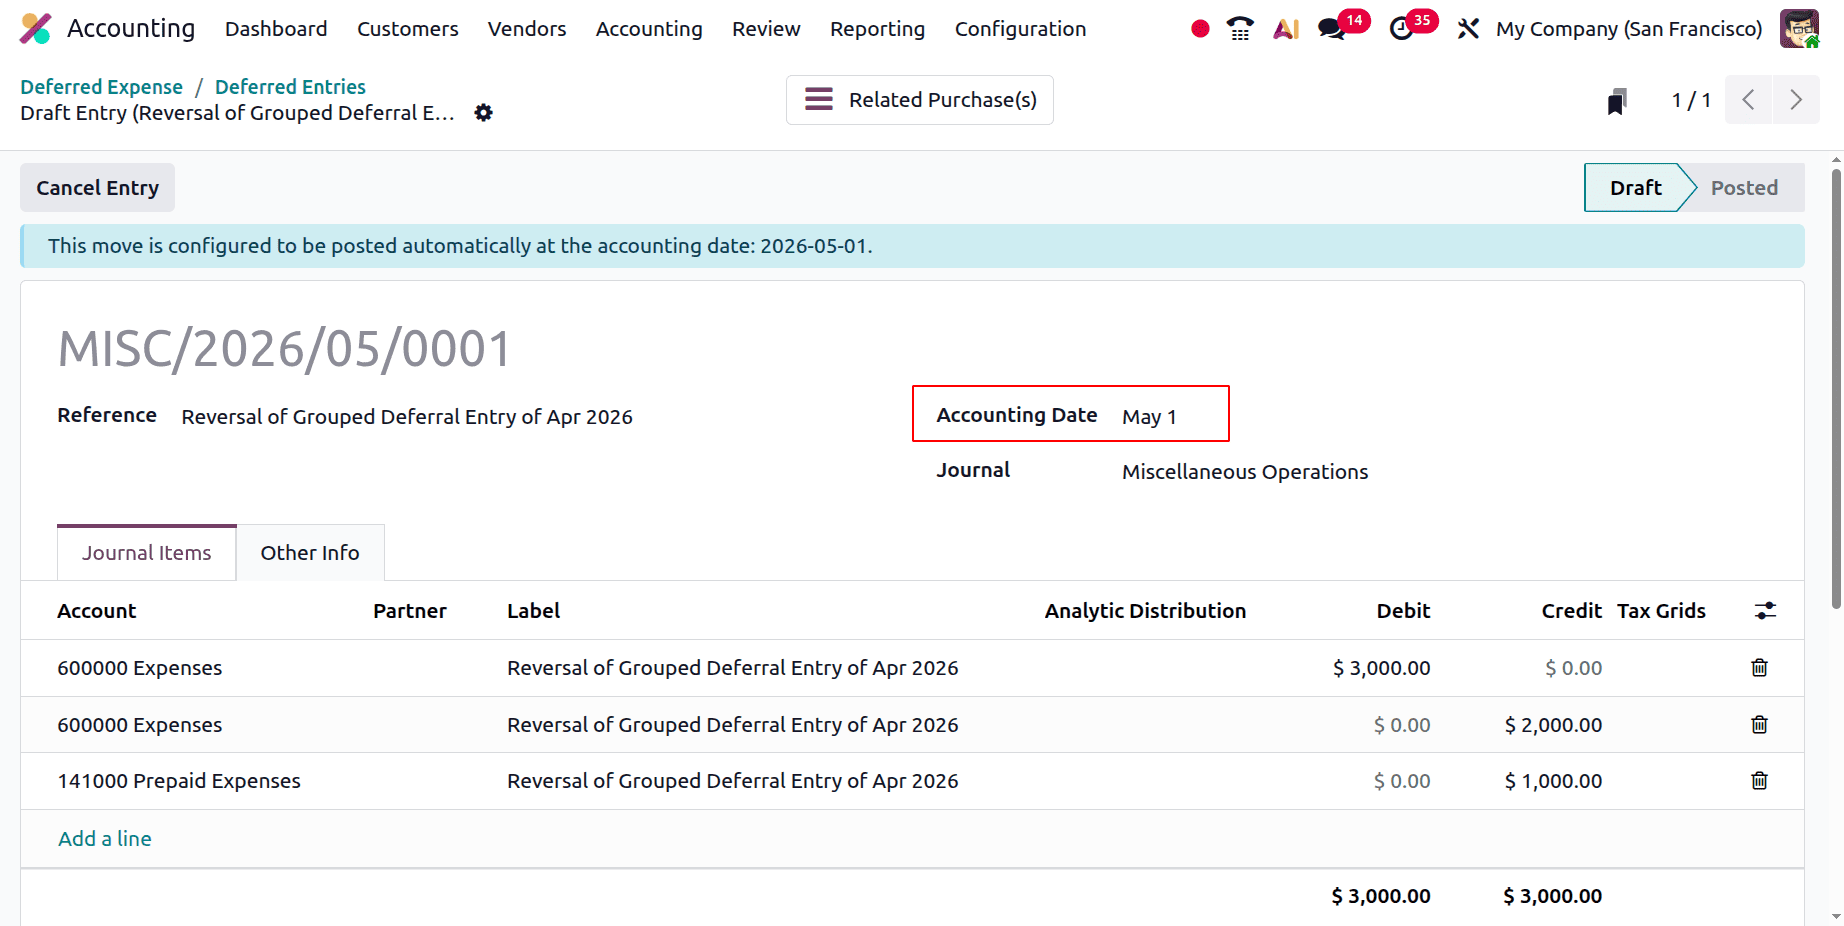1844x926 pixels.
Task: Select the Draft status stage
Action: point(1635,188)
